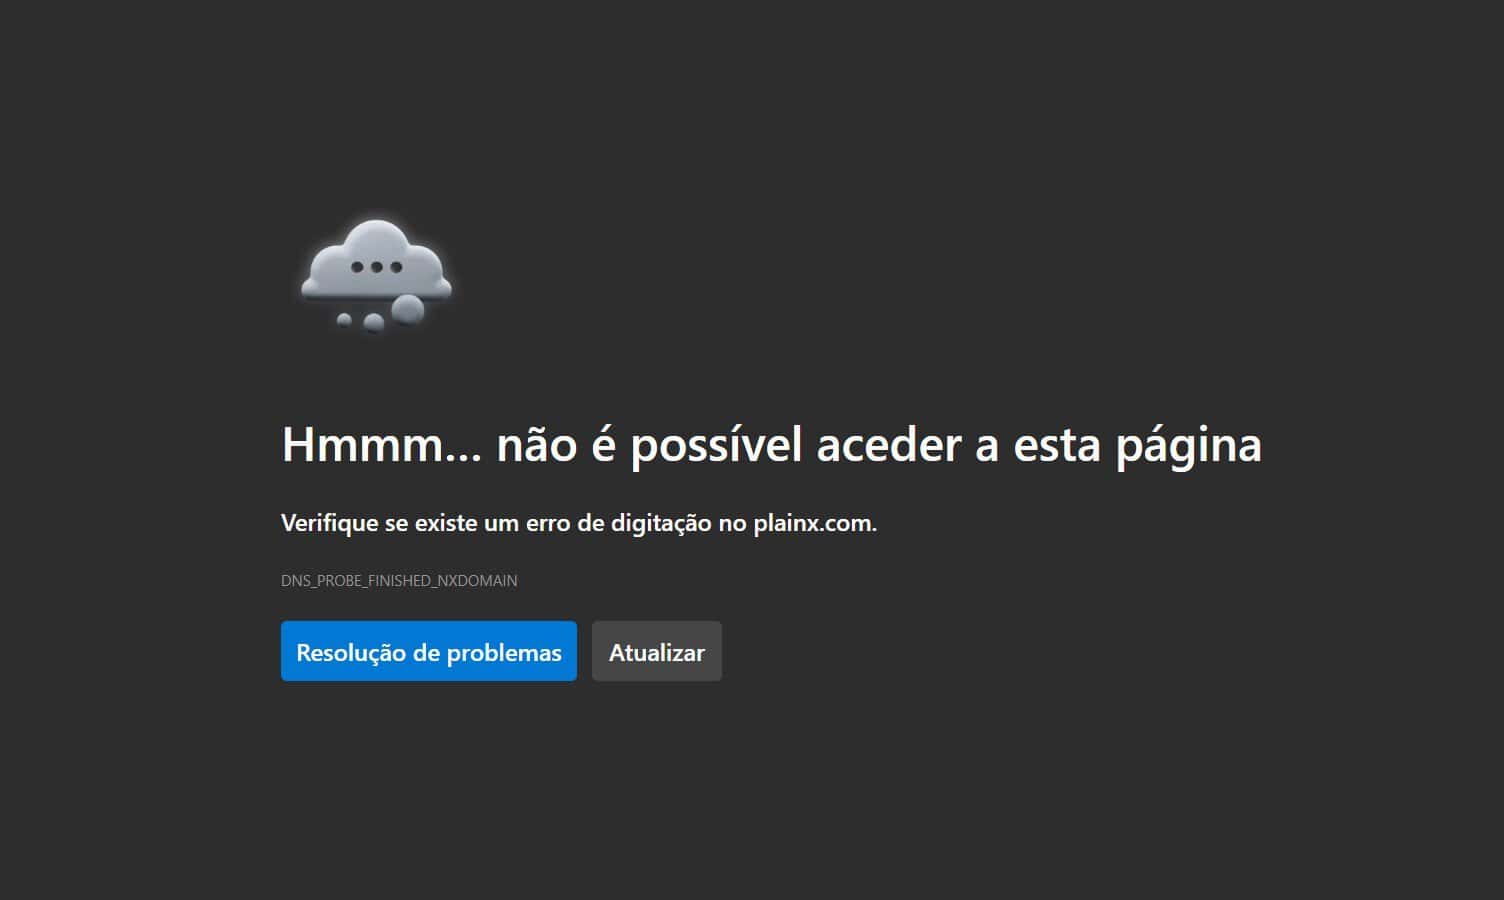Click the three dots inside the cloud

(376, 267)
